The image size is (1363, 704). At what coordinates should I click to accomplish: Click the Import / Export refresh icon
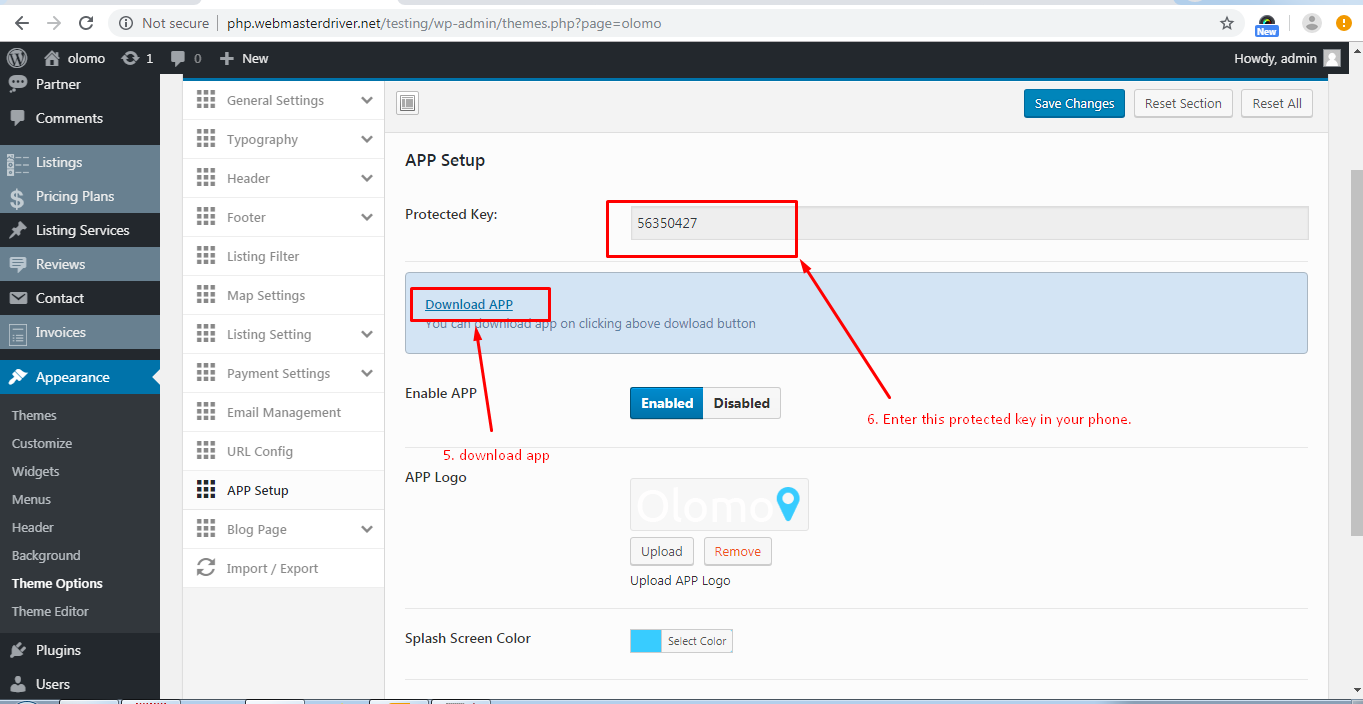206,568
